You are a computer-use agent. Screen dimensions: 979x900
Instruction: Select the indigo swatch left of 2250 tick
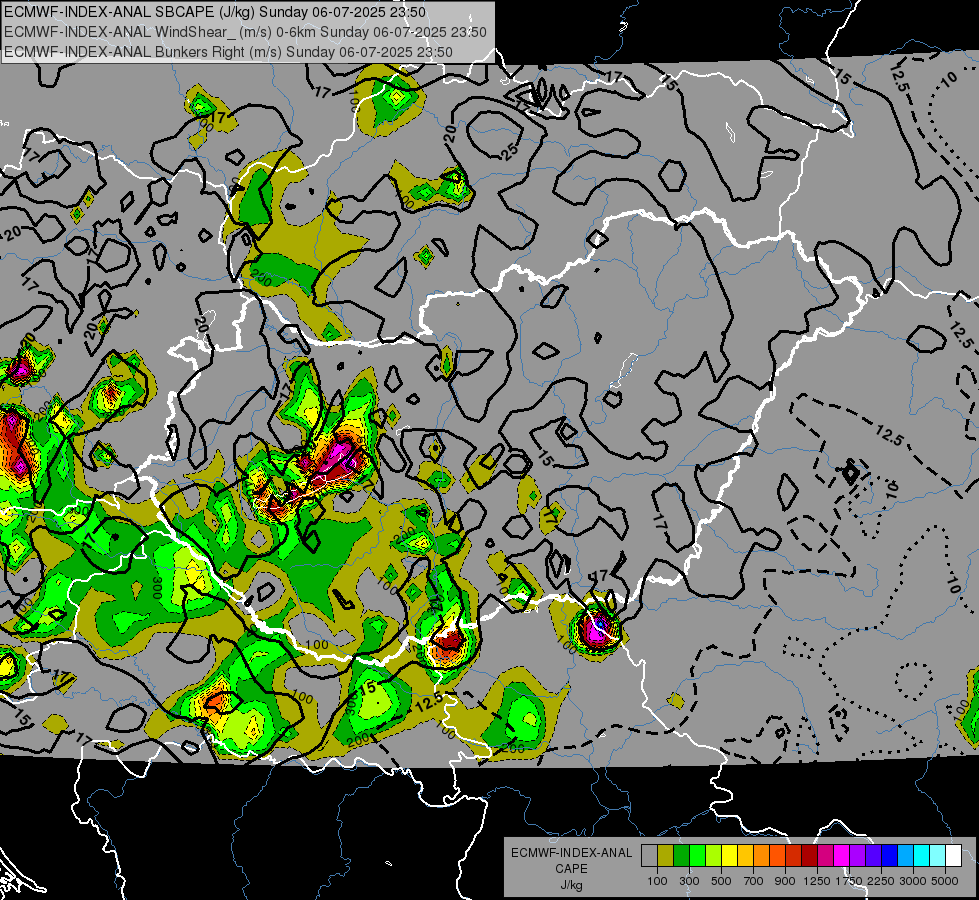coord(873,855)
